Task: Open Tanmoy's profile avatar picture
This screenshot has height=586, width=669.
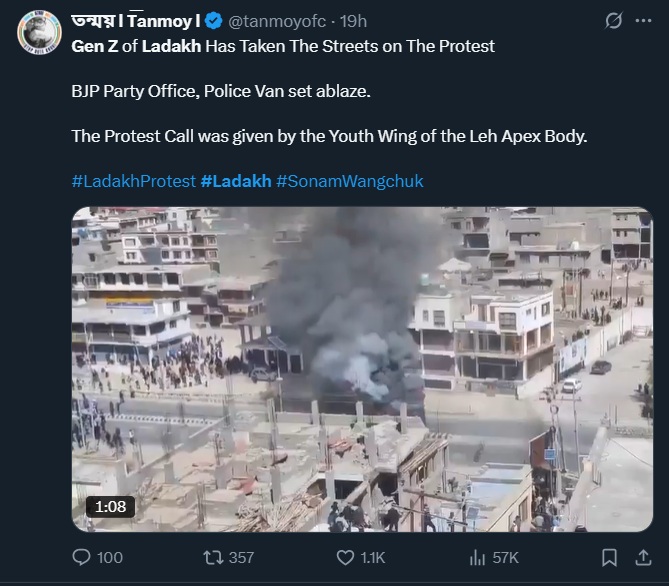Action: coord(39,32)
